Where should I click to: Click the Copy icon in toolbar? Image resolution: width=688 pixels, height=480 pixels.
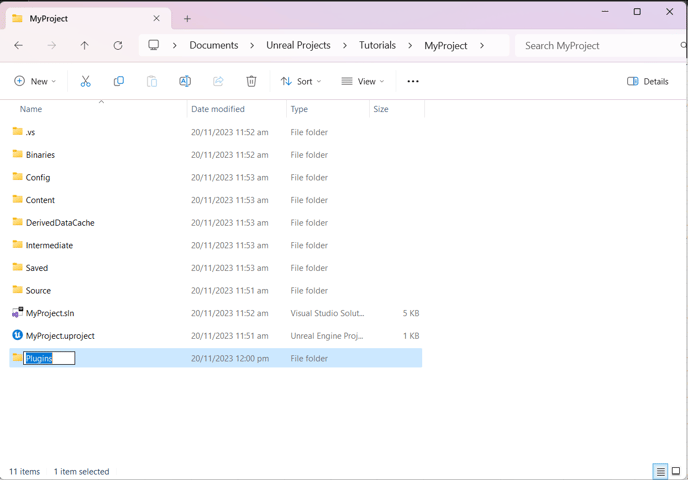click(x=119, y=81)
